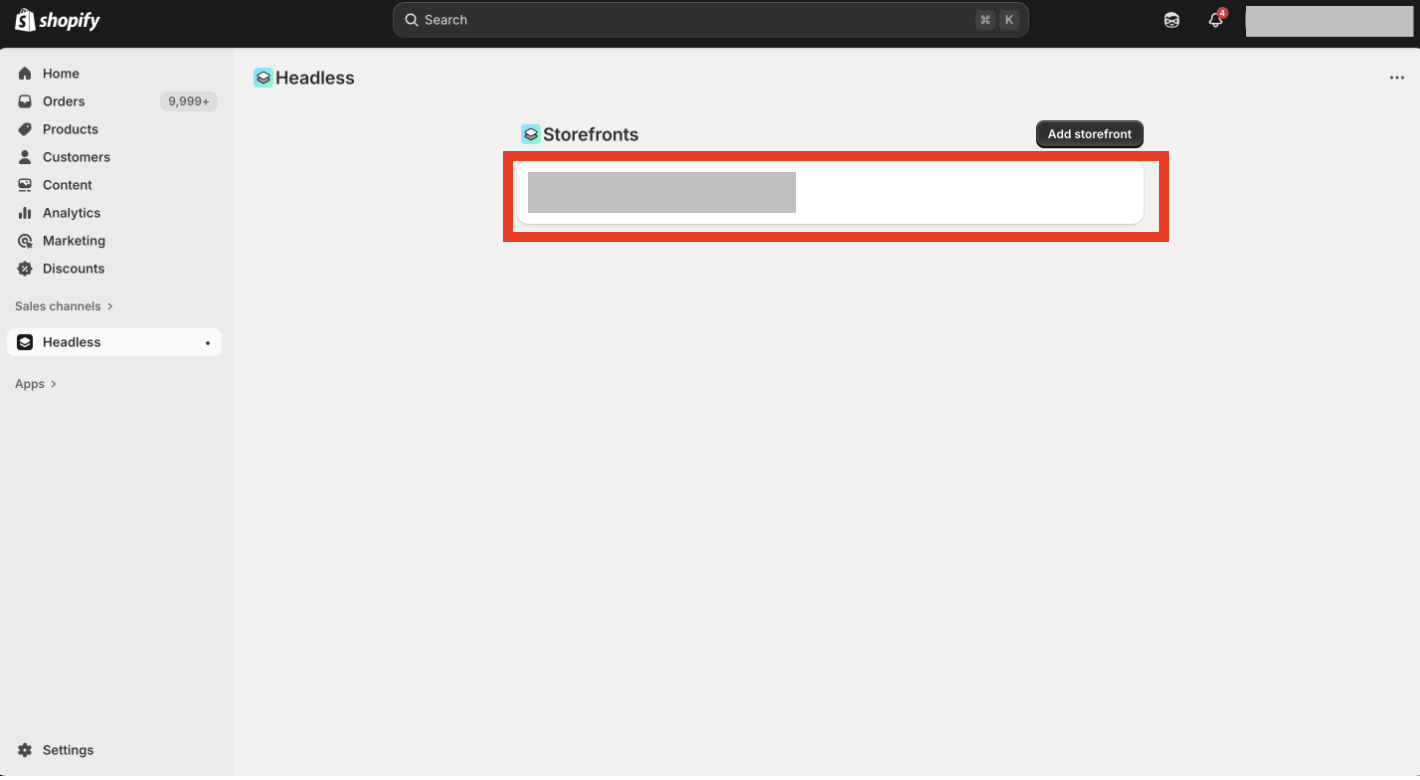Screen dimensions: 1420x780
Task: Click the Discounts badge icon
Action: [x=25, y=270]
